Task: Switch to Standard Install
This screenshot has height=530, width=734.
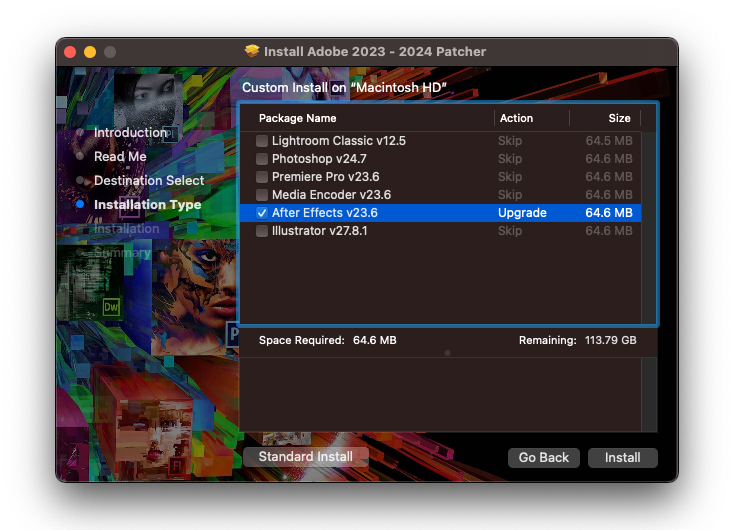Action: click(306, 456)
